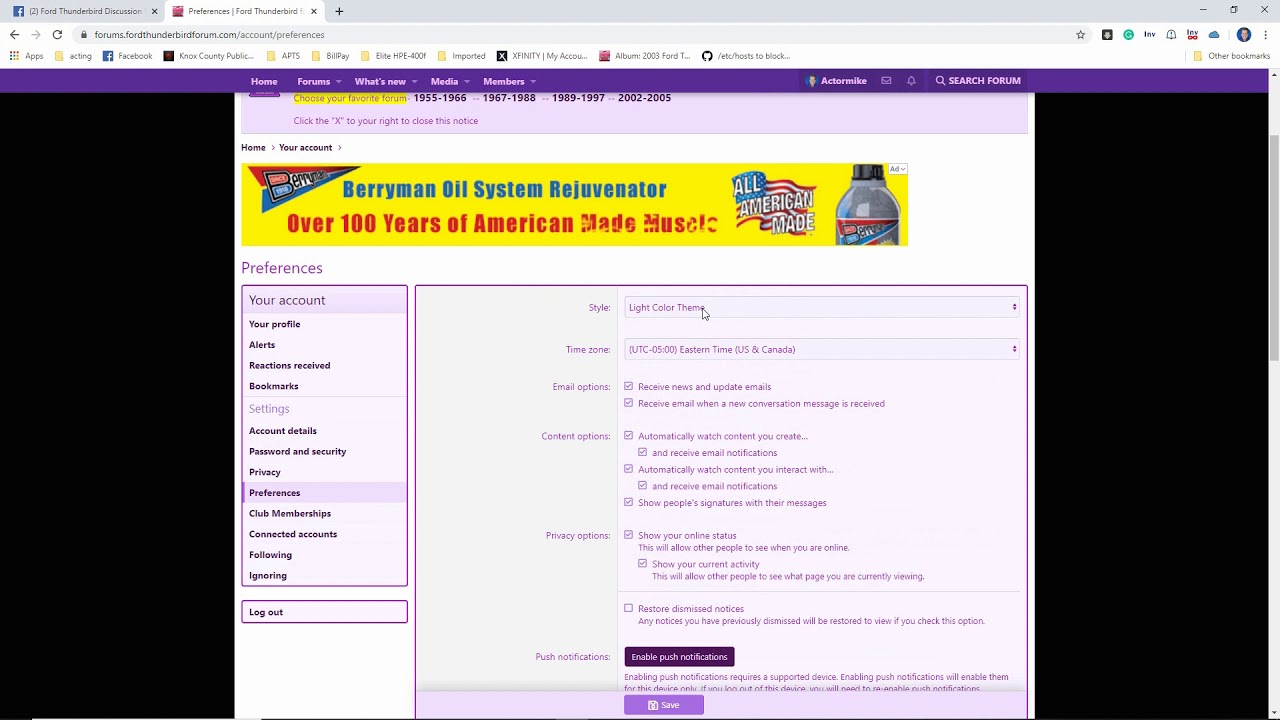Image resolution: width=1280 pixels, height=720 pixels.
Task: Open Reactions received
Action: [290, 365]
